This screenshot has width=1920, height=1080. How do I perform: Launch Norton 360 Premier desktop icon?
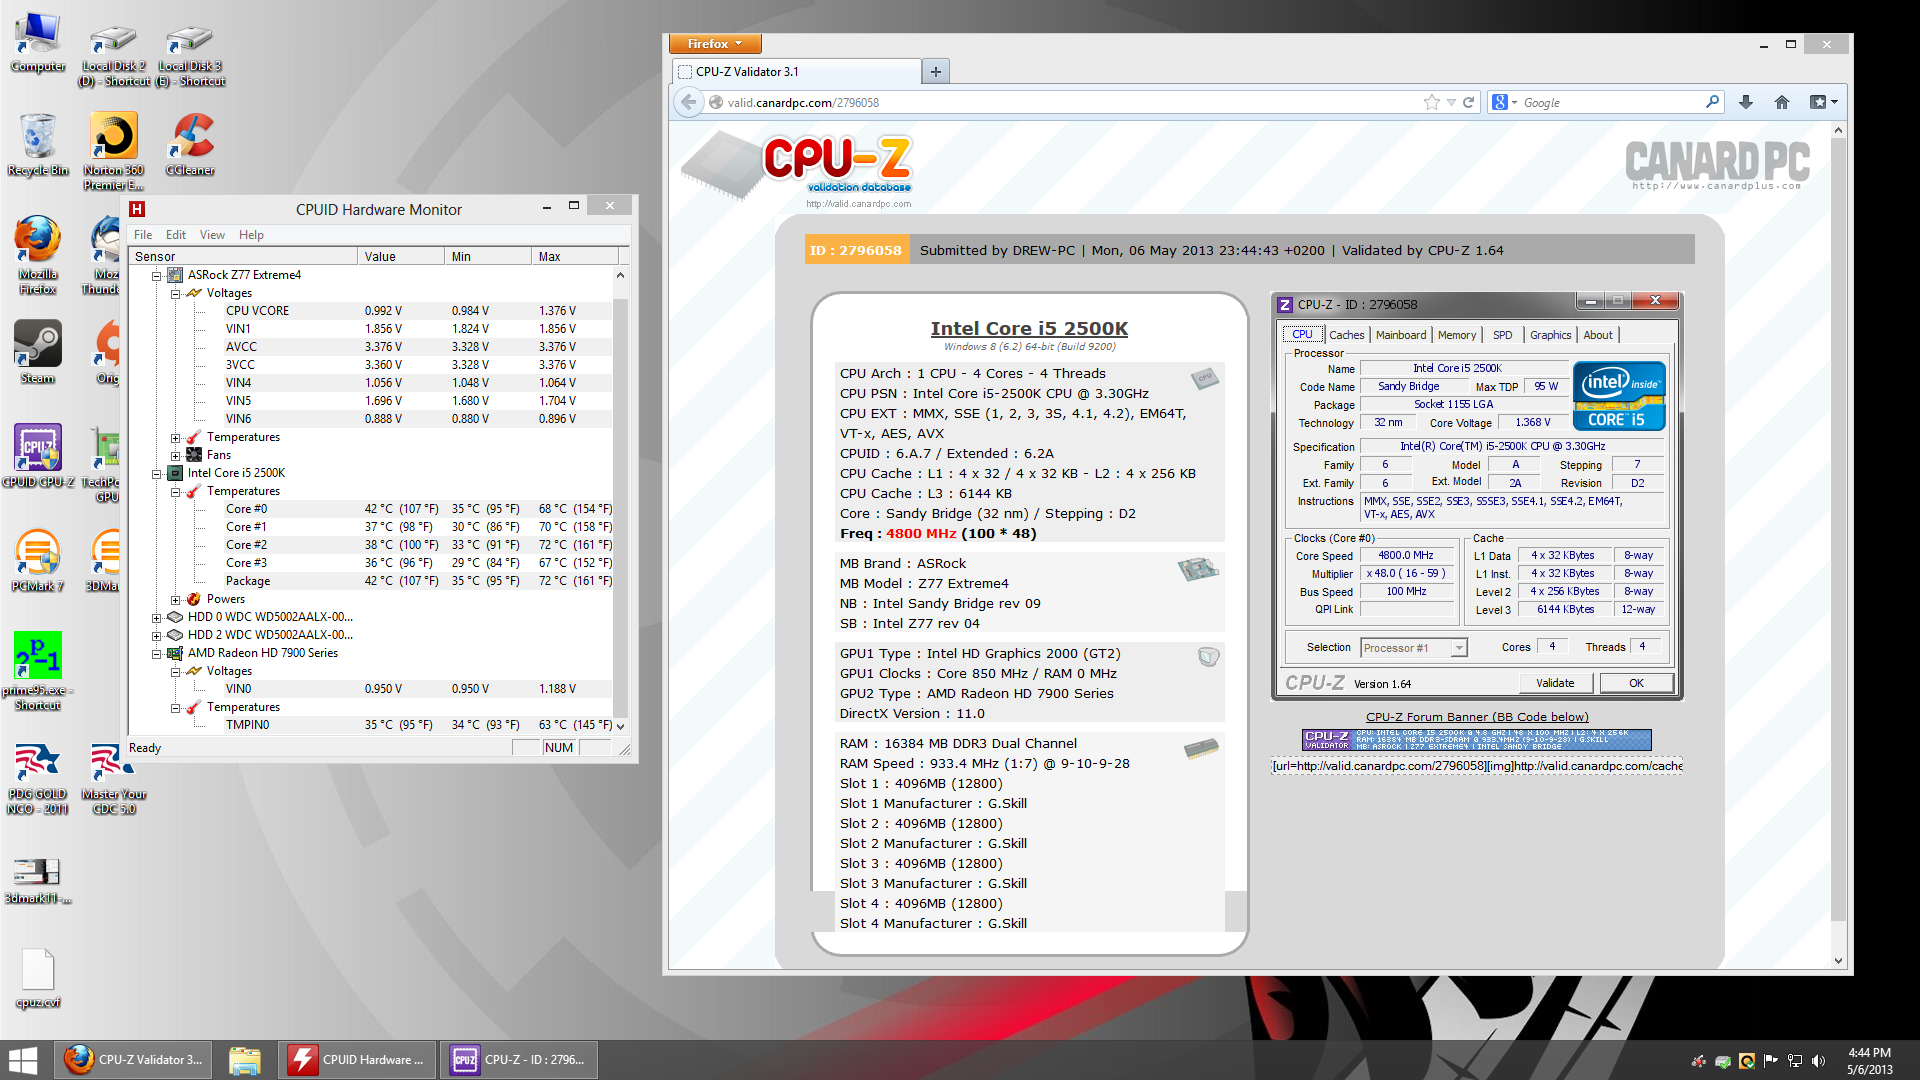113,150
